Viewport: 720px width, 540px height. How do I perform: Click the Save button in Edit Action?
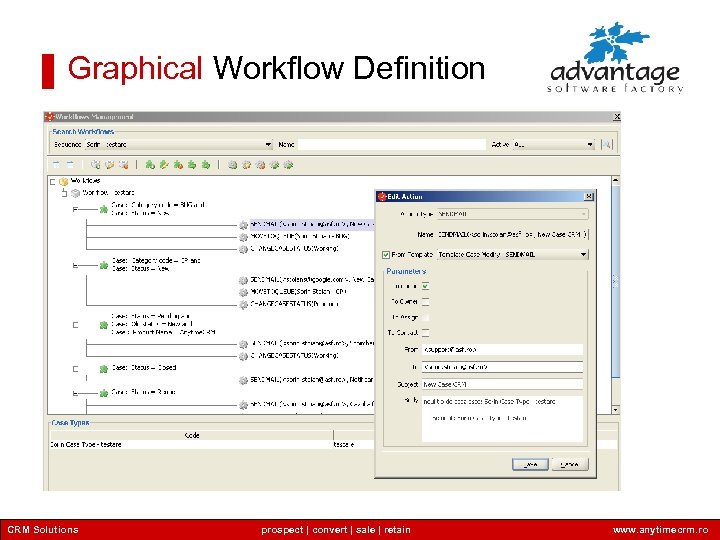[x=530, y=465]
